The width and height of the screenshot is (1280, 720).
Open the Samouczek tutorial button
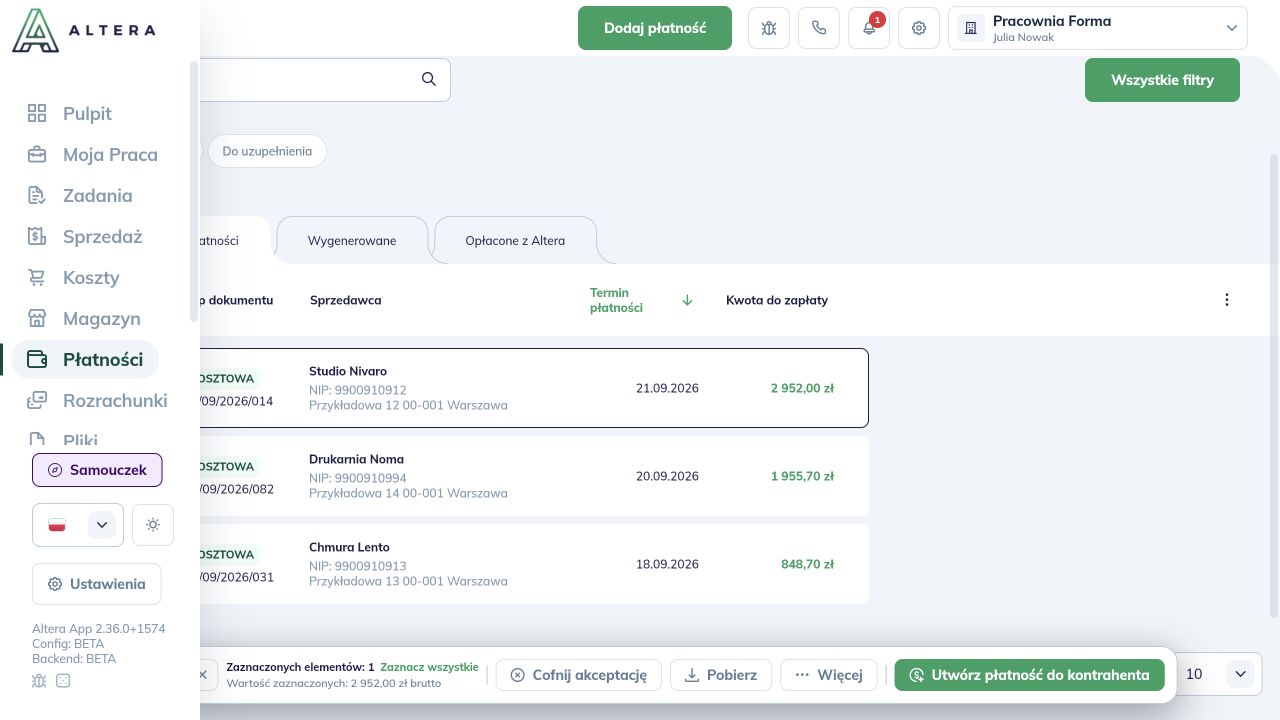(x=97, y=470)
